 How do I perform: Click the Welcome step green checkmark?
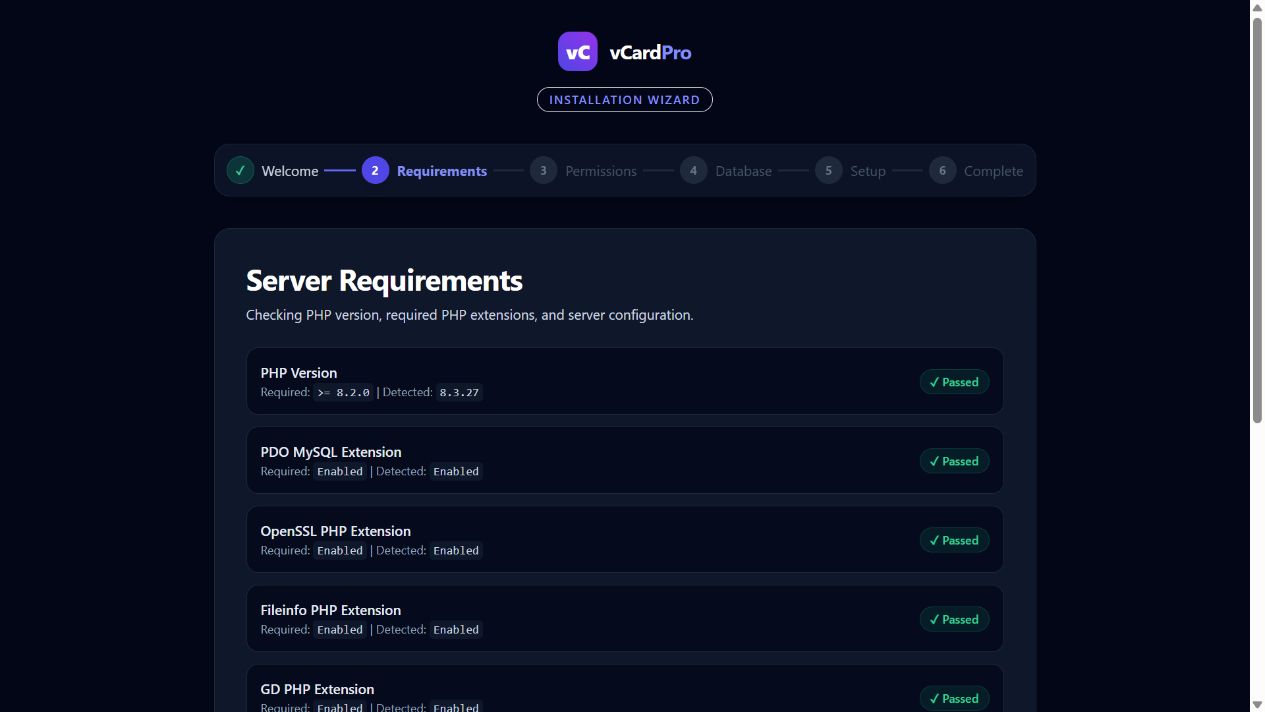pos(240,170)
